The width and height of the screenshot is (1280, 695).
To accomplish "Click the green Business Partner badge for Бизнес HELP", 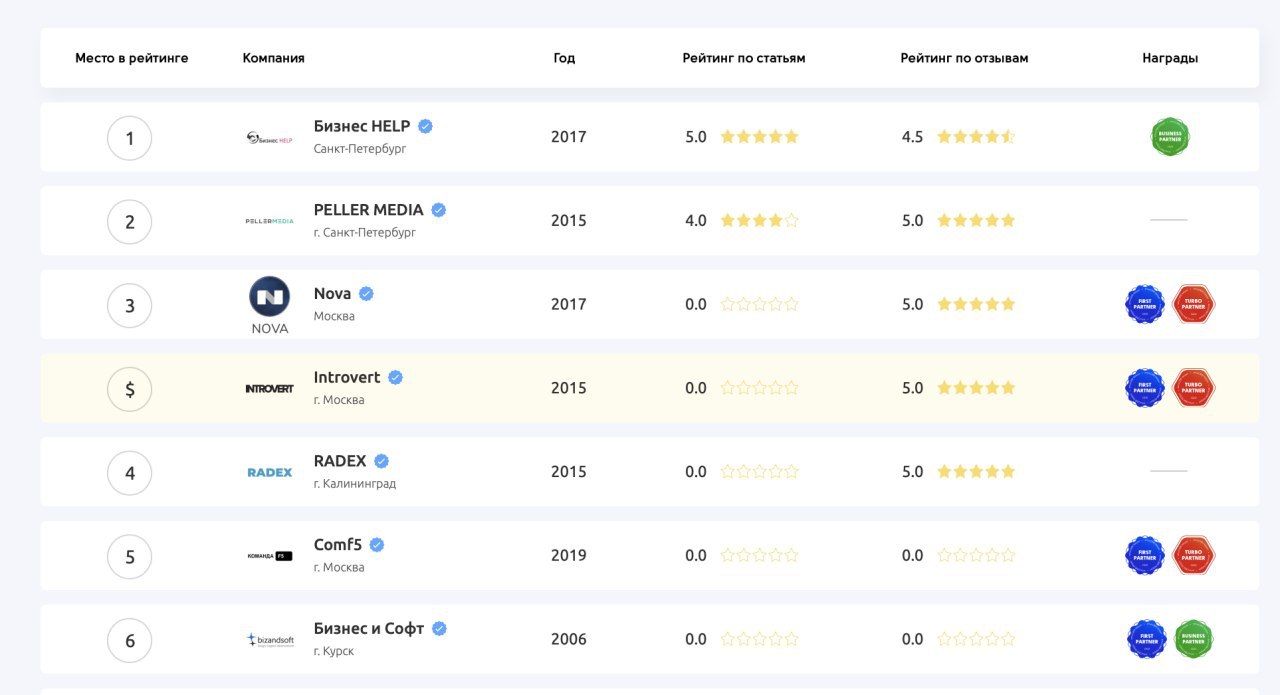I will [x=1170, y=137].
